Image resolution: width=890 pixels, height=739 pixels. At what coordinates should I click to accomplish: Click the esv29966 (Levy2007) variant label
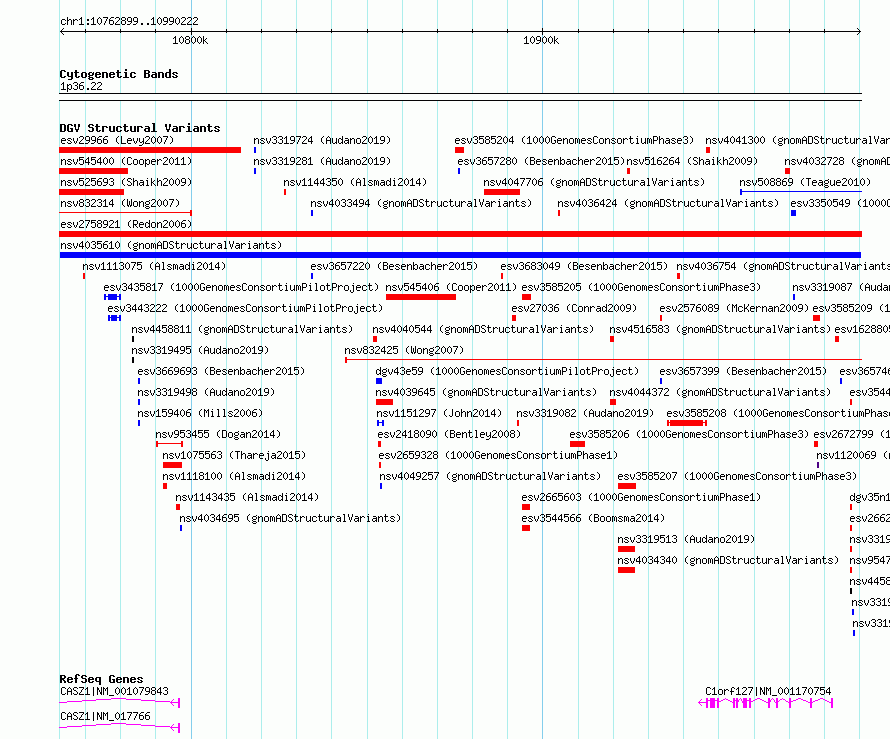pyautogui.click(x=117, y=140)
